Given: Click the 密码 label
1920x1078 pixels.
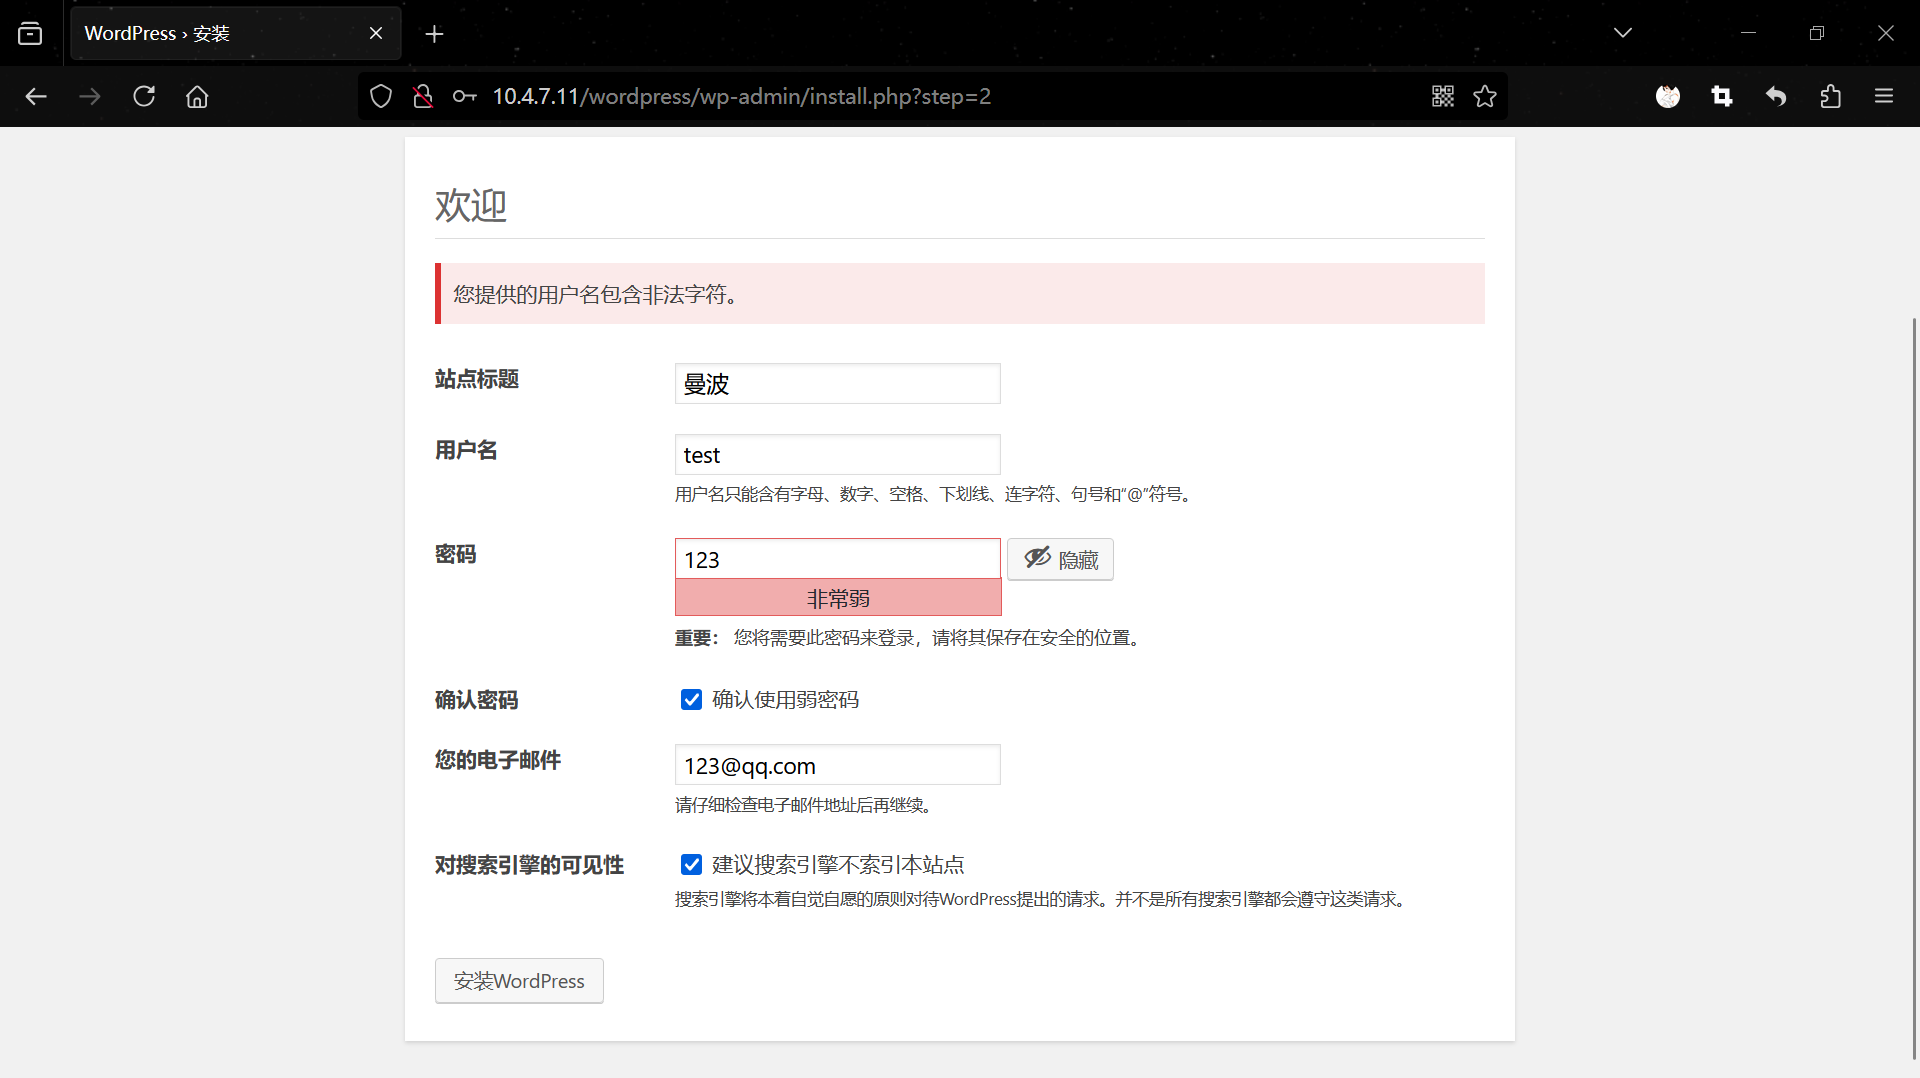Looking at the screenshot, I should 456,554.
